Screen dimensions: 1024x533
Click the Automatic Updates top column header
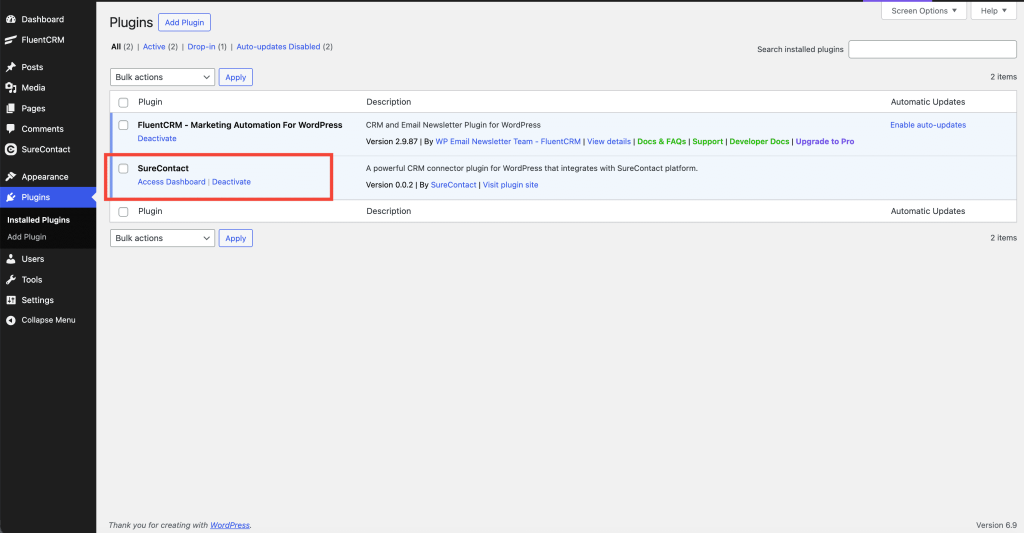[927, 102]
